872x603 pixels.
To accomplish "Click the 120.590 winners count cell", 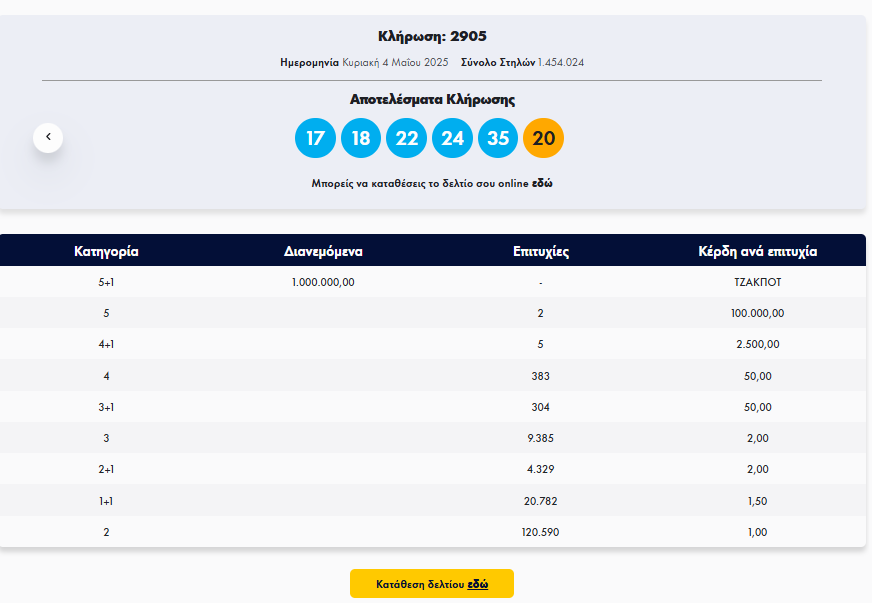I will pyautogui.click(x=540, y=532).
